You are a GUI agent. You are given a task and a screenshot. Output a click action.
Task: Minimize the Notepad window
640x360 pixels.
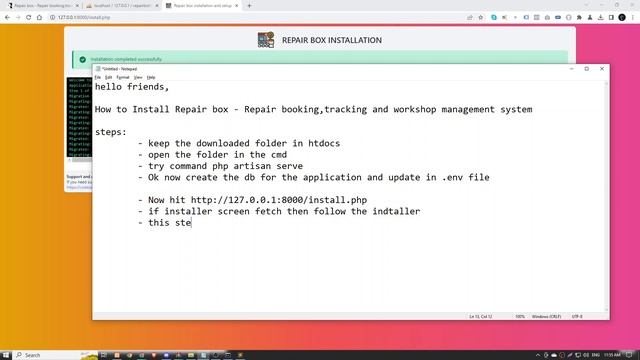(572, 69)
